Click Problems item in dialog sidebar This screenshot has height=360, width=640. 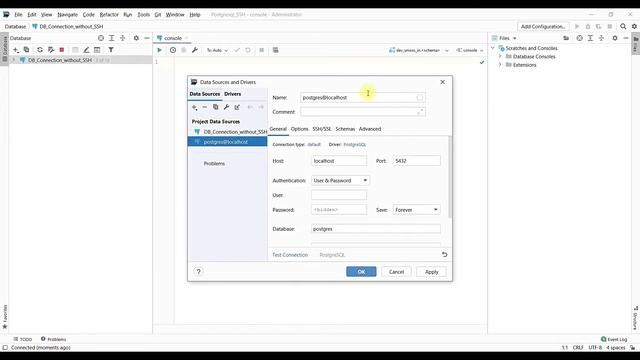[214, 164]
